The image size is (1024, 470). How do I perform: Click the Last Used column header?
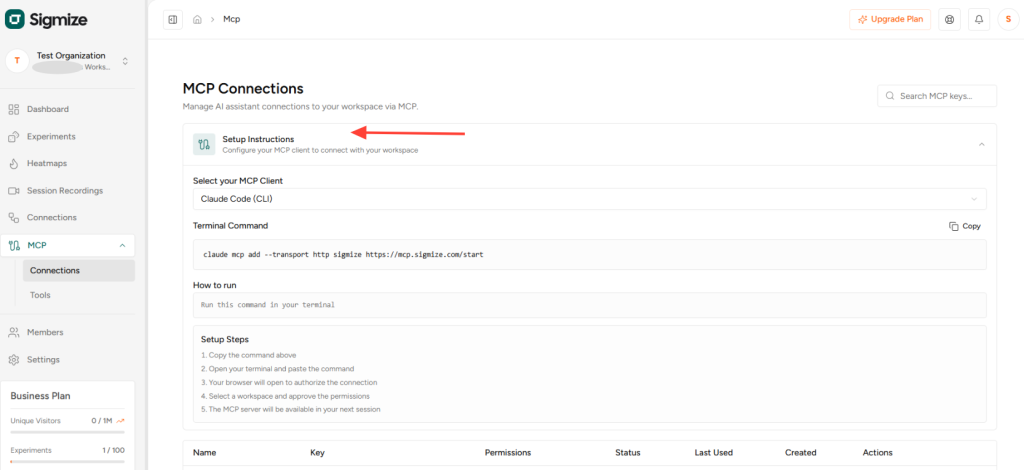coord(714,452)
